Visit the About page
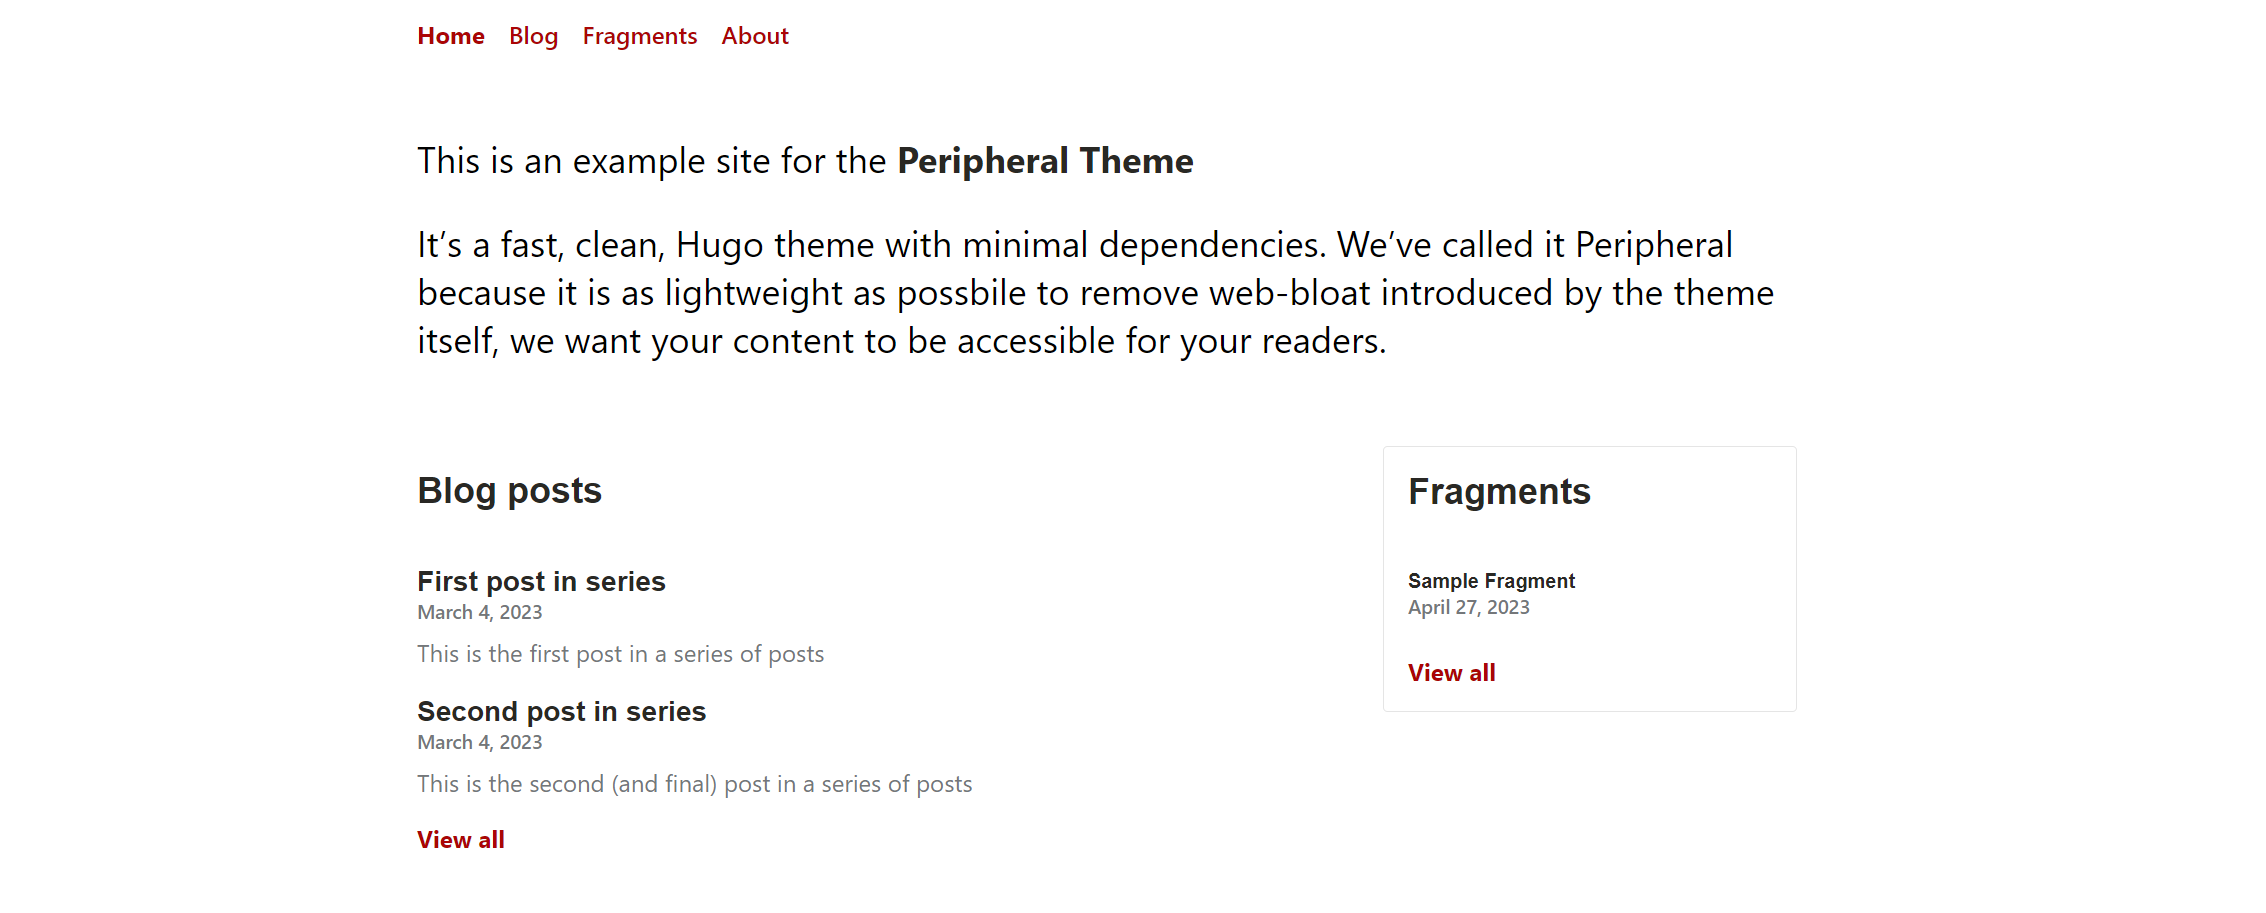 (x=754, y=36)
